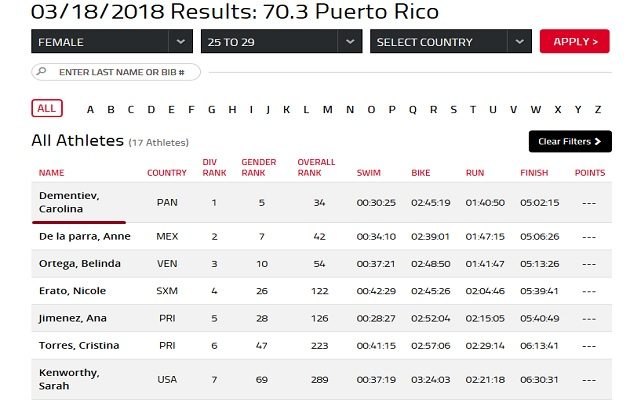Sort results by SWIM time header
Viewport: 630px width, 400px height.
point(368,173)
